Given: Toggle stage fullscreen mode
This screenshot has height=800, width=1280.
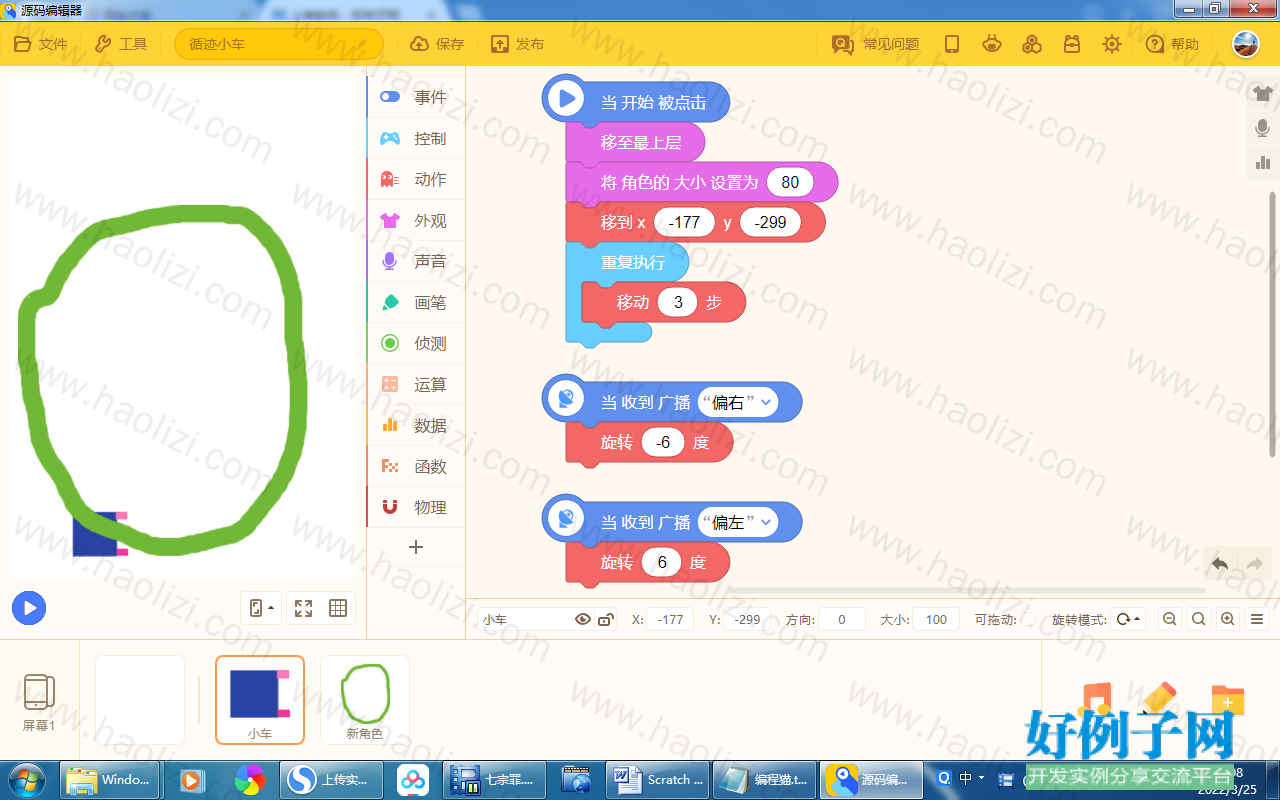Looking at the screenshot, I should click(304, 608).
